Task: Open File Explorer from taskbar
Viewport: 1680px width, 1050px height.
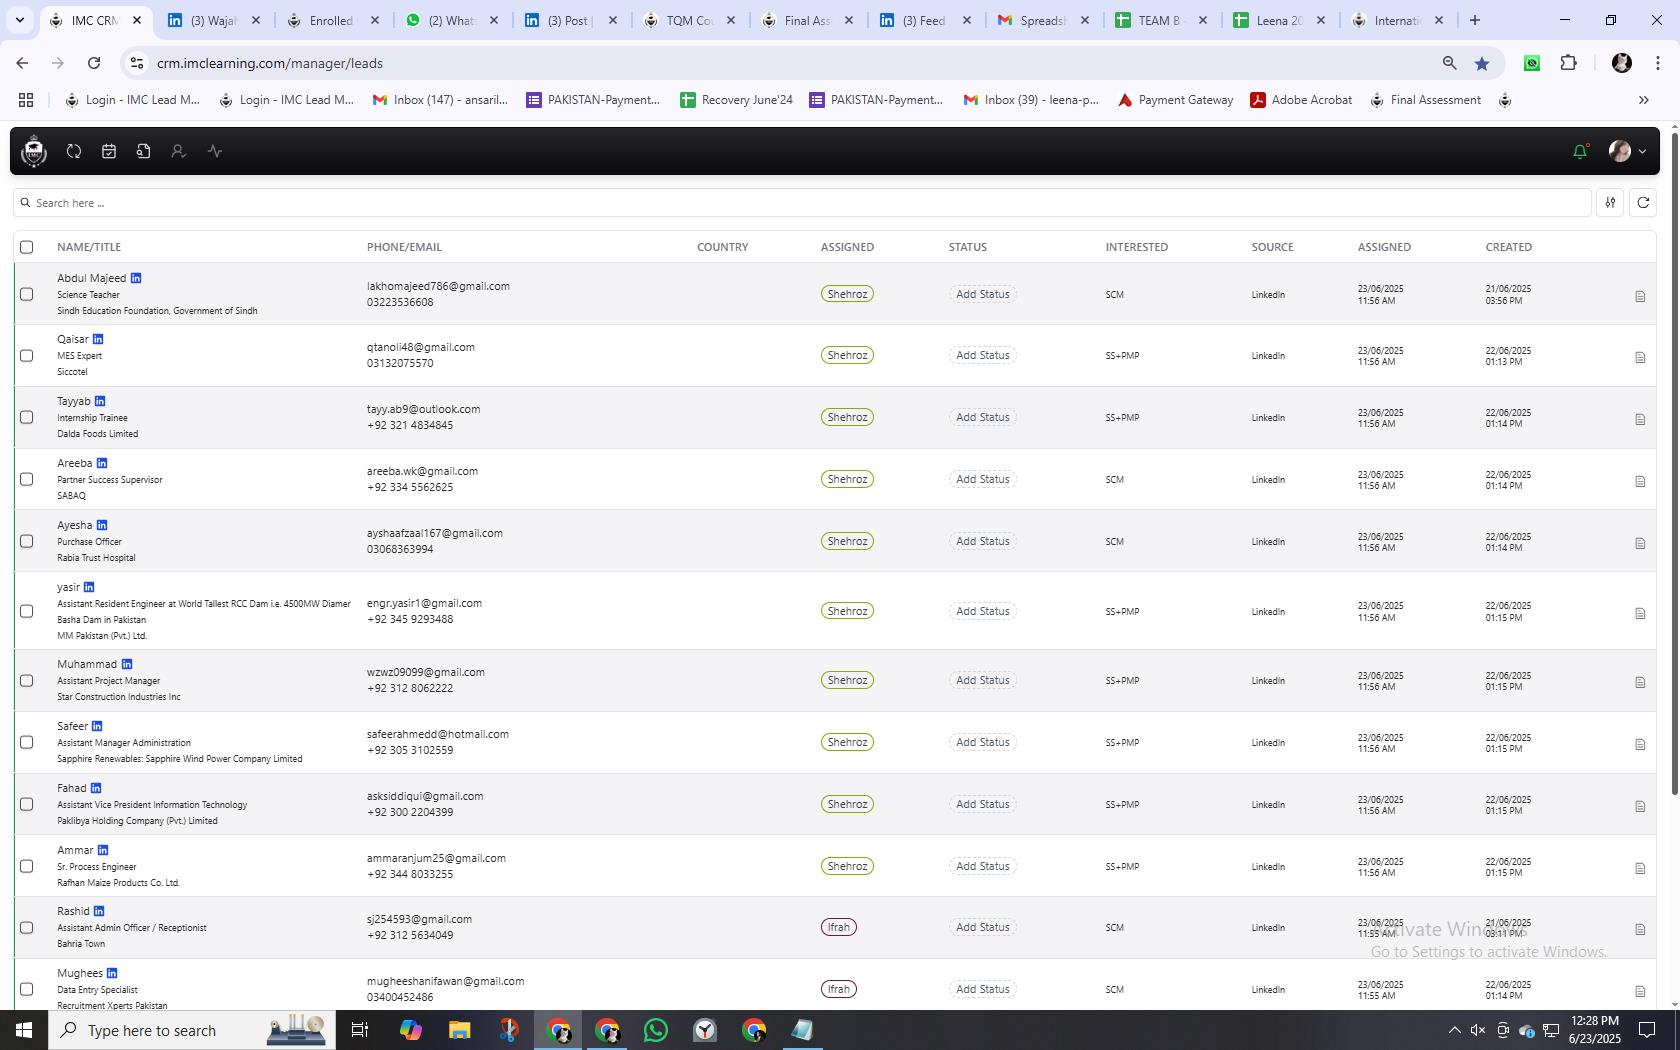Action: 459,1030
